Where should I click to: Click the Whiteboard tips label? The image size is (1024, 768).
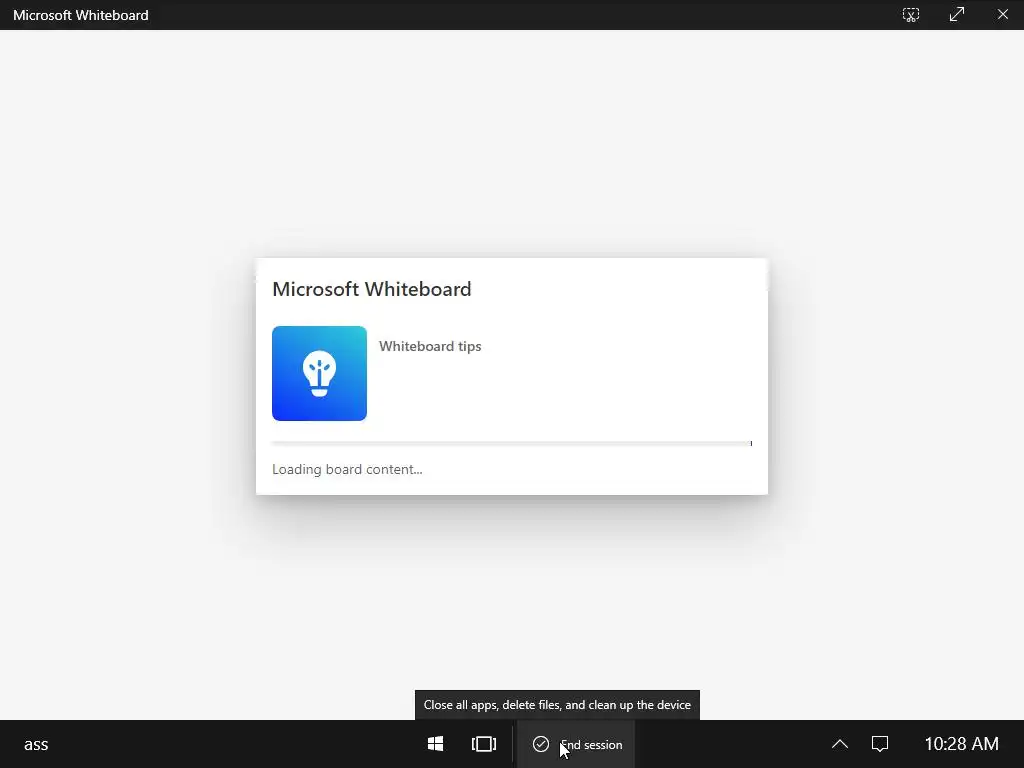pyautogui.click(x=430, y=346)
